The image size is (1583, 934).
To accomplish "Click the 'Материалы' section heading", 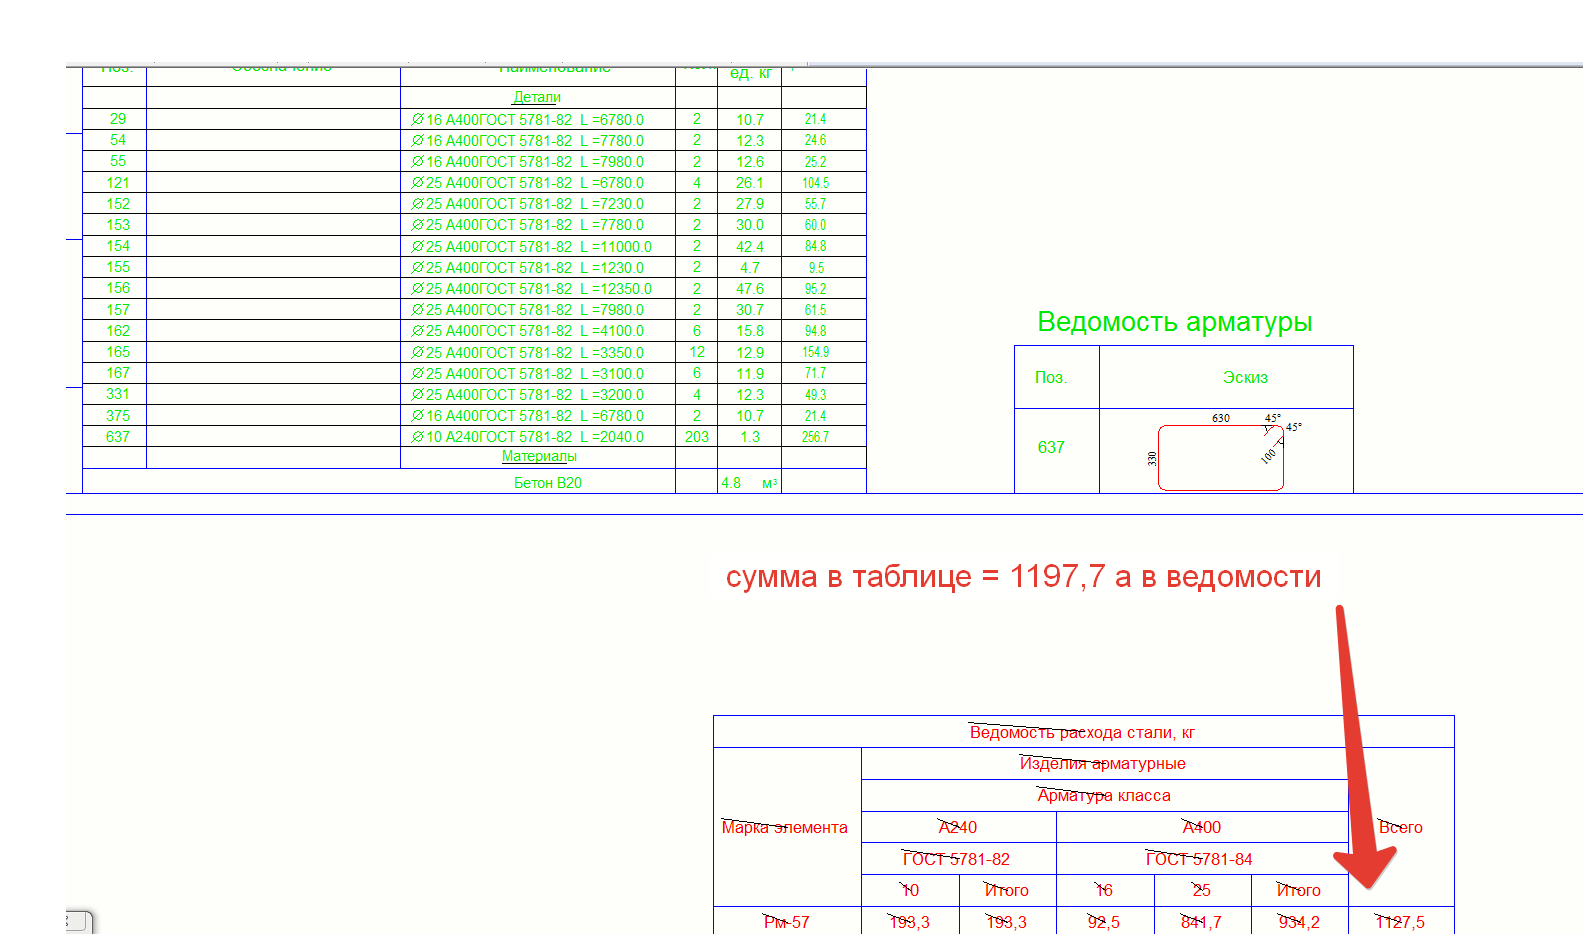I will point(539,456).
